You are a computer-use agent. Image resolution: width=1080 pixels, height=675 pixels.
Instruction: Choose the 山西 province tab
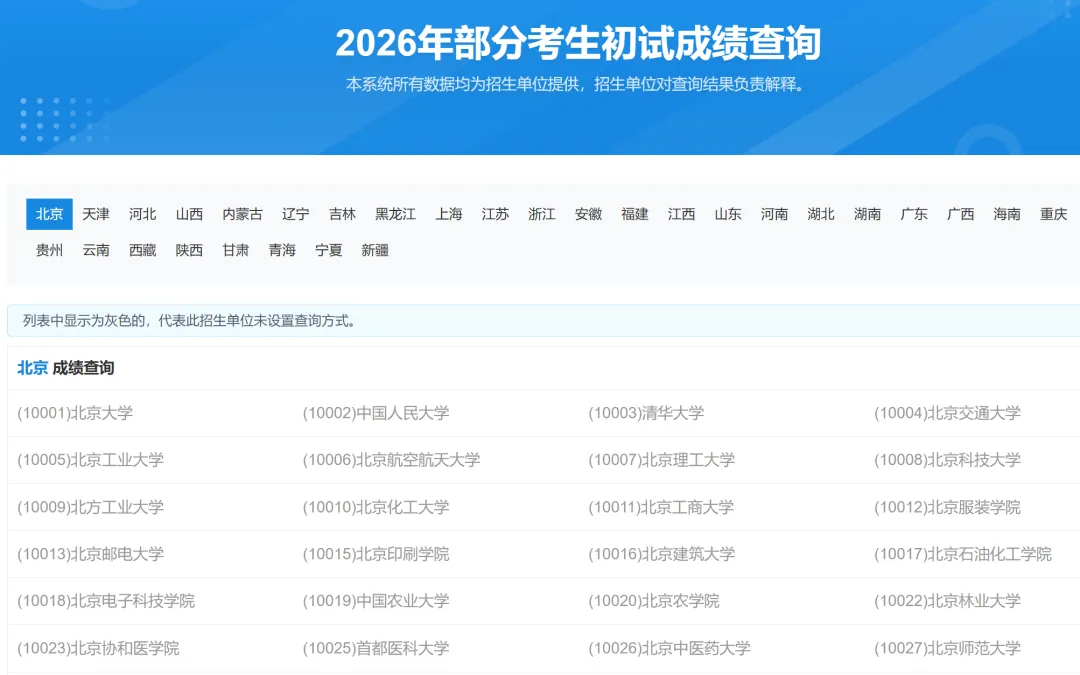coord(189,214)
